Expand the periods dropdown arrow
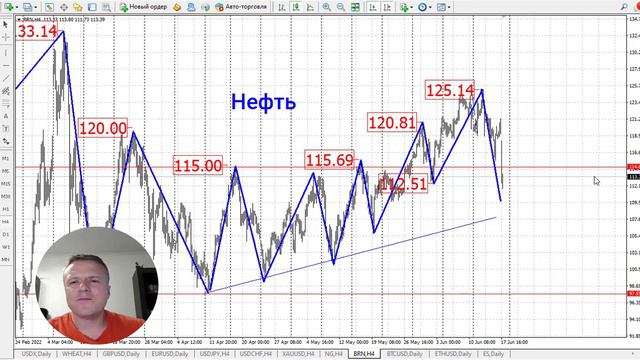Viewport: 640px width, 360px height. tap(430, 7)
